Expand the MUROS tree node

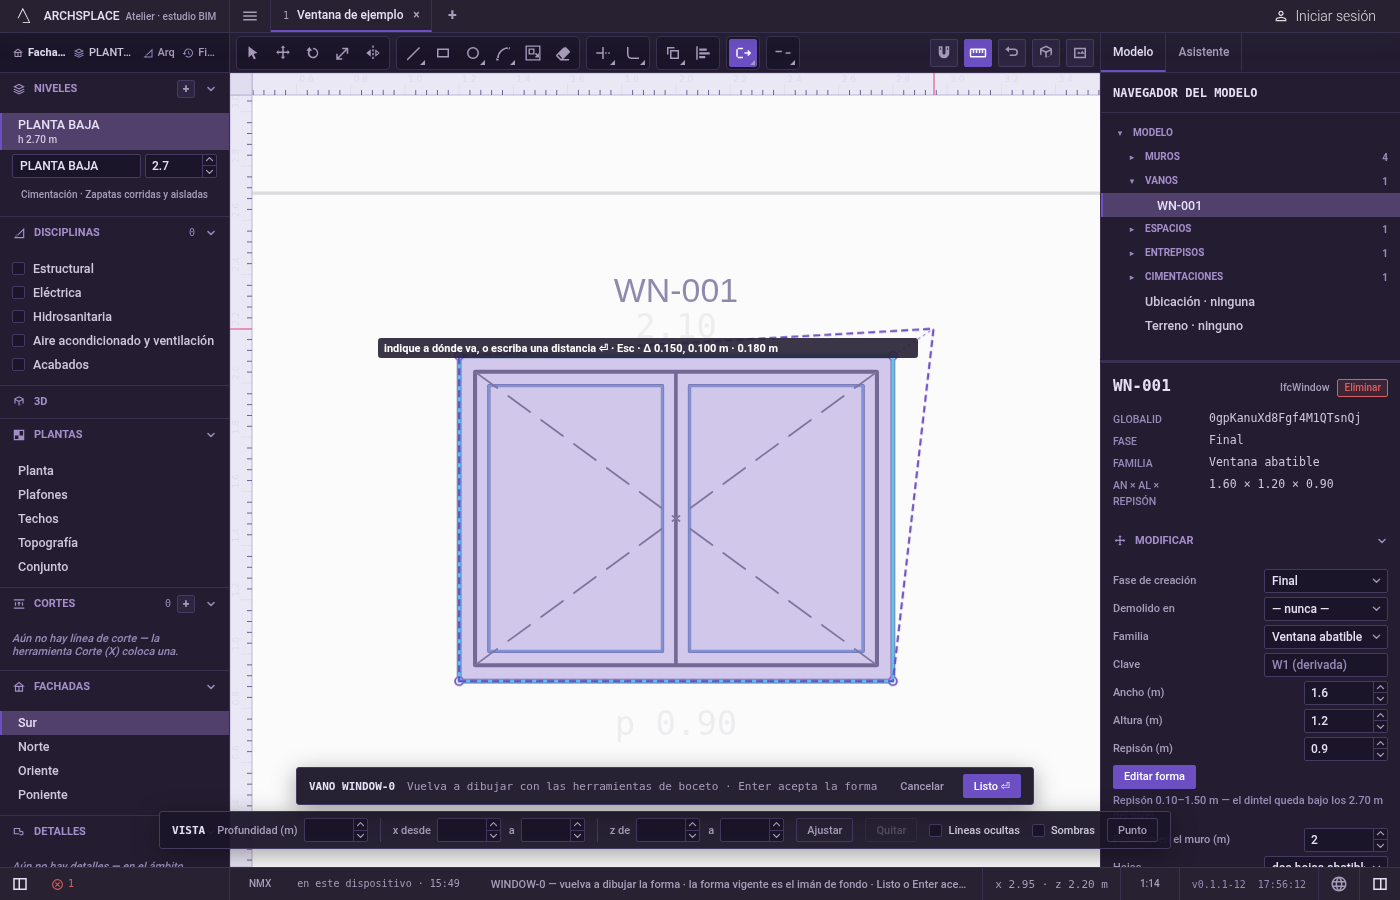coord(1132,157)
